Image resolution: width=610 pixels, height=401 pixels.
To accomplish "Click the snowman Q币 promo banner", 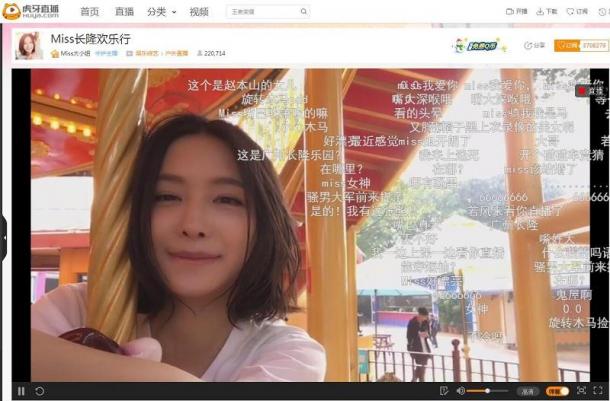I will (480, 46).
